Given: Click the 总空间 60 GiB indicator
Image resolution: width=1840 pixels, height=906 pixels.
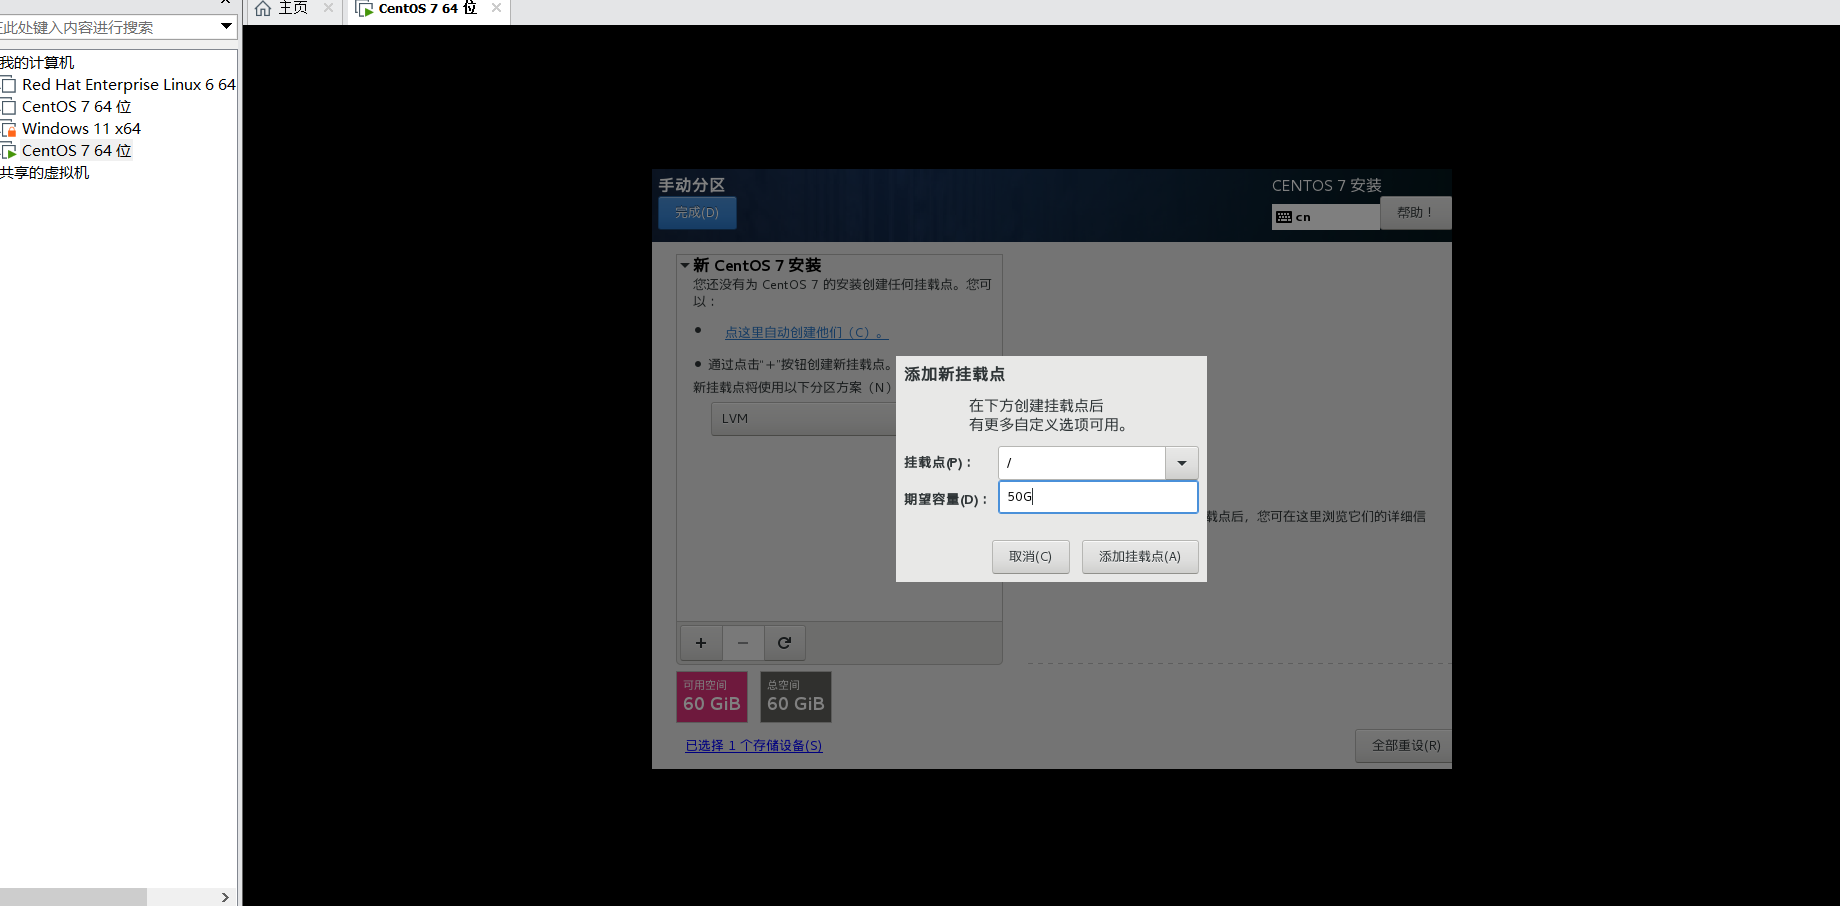Looking at the screenshot, I should click(796, 697).
